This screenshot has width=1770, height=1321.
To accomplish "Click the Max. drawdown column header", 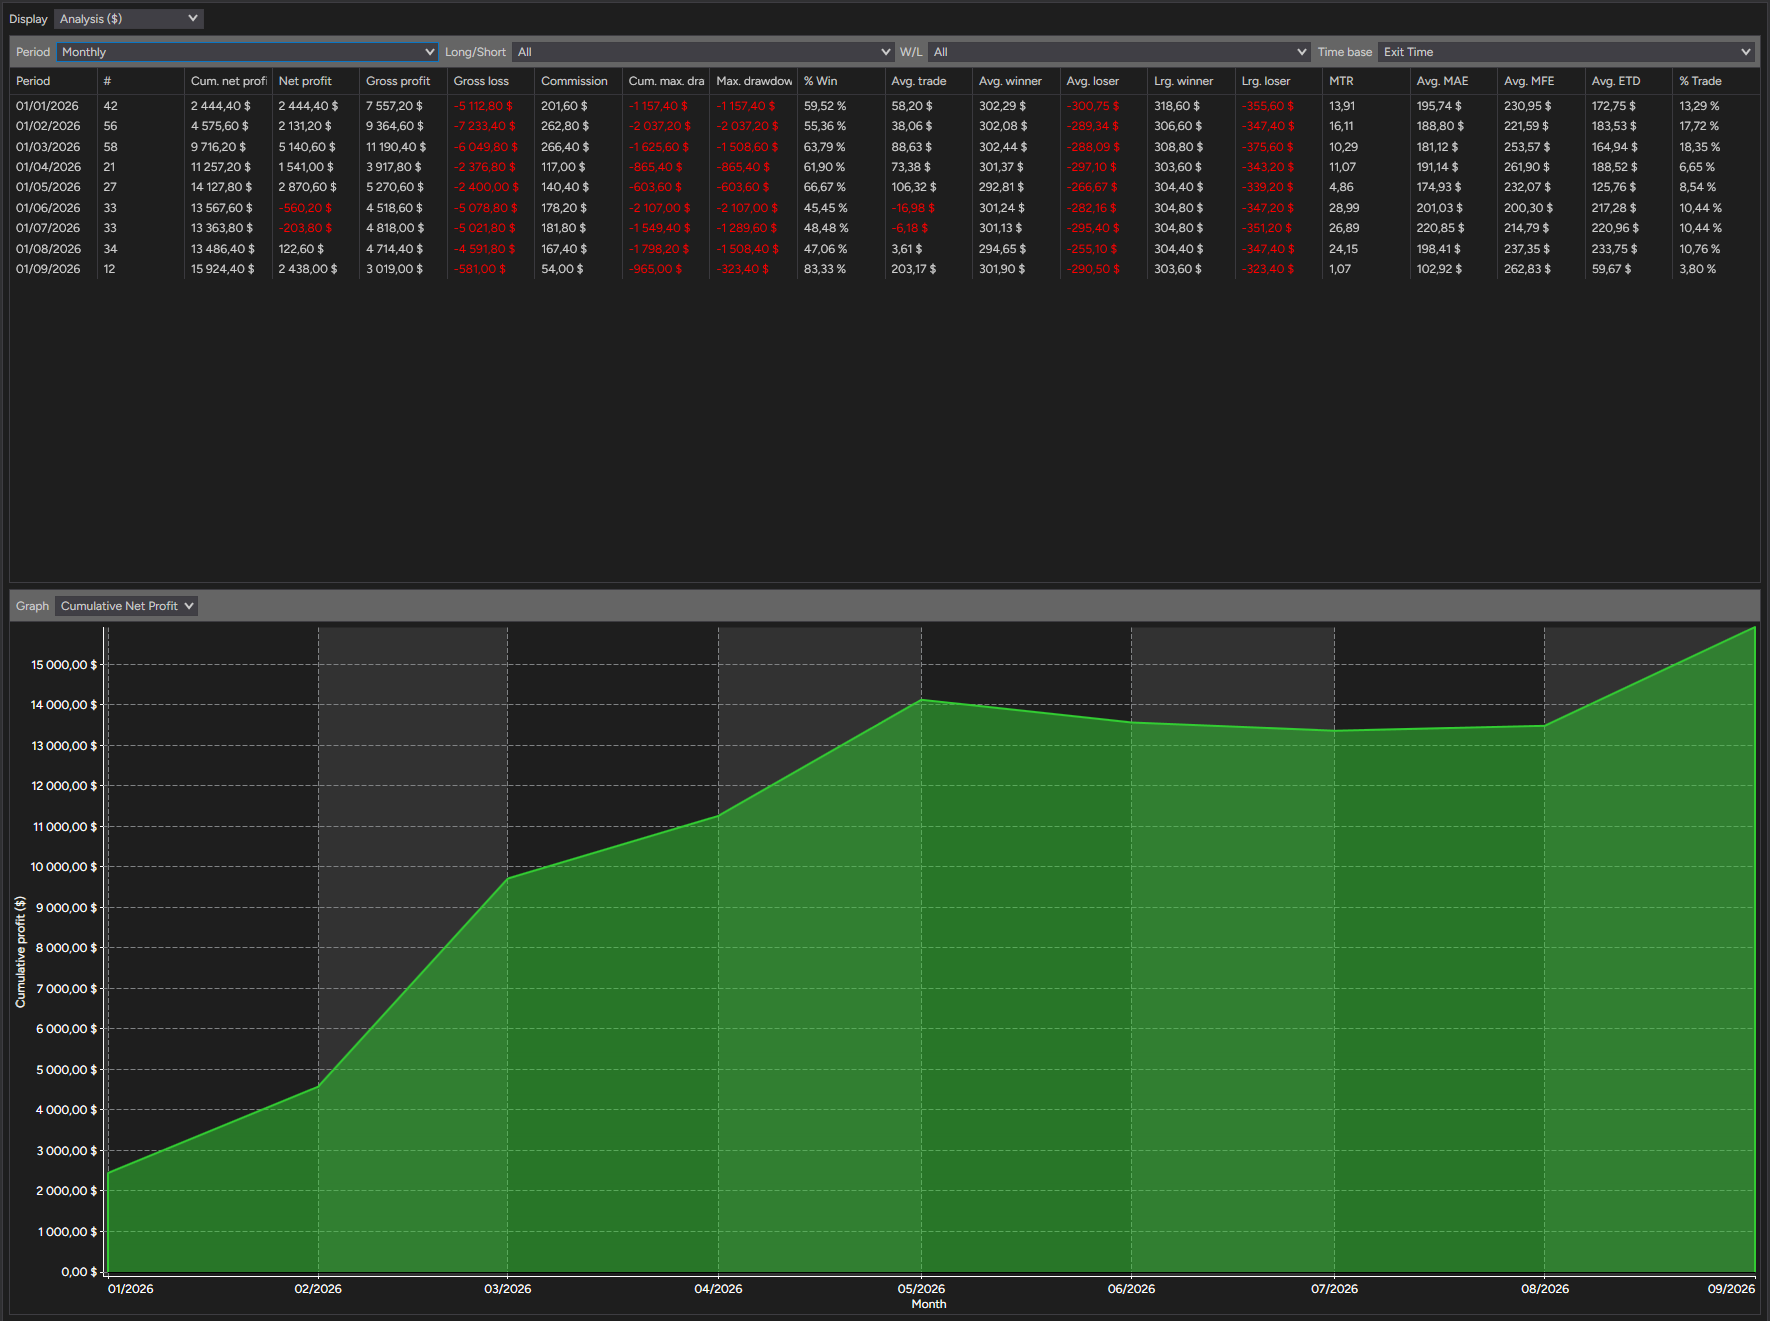I will point(754,81).
